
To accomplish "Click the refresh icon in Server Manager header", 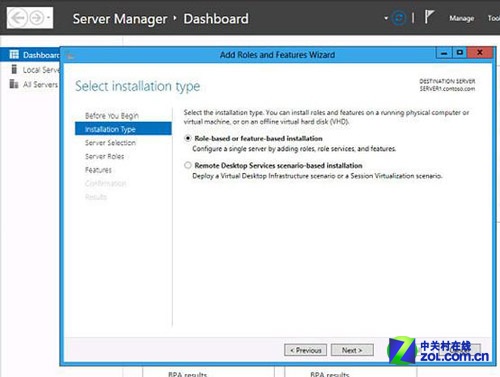I will tap(399, 18).
